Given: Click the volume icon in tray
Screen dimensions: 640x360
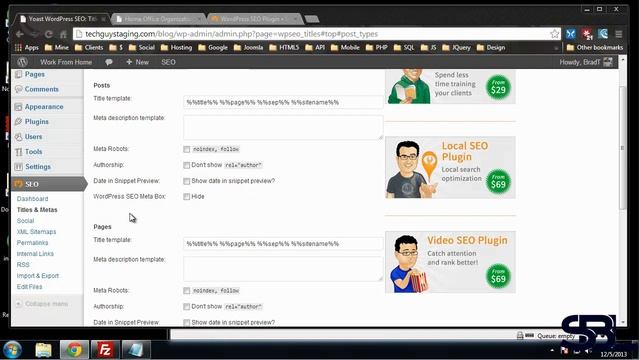Looking at the screenshot, I should tap(588, 351).
